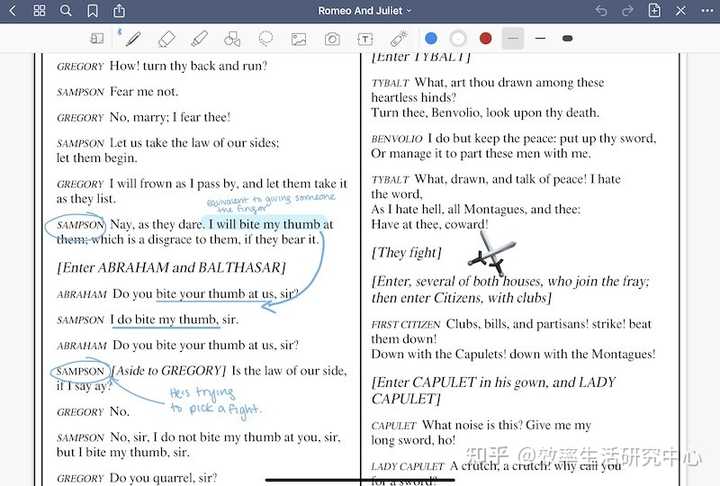Image resolution: width=720 pixels, height=486 pixels.
Task: Select the Shapes tool
Action: click(x=232, y=39)
